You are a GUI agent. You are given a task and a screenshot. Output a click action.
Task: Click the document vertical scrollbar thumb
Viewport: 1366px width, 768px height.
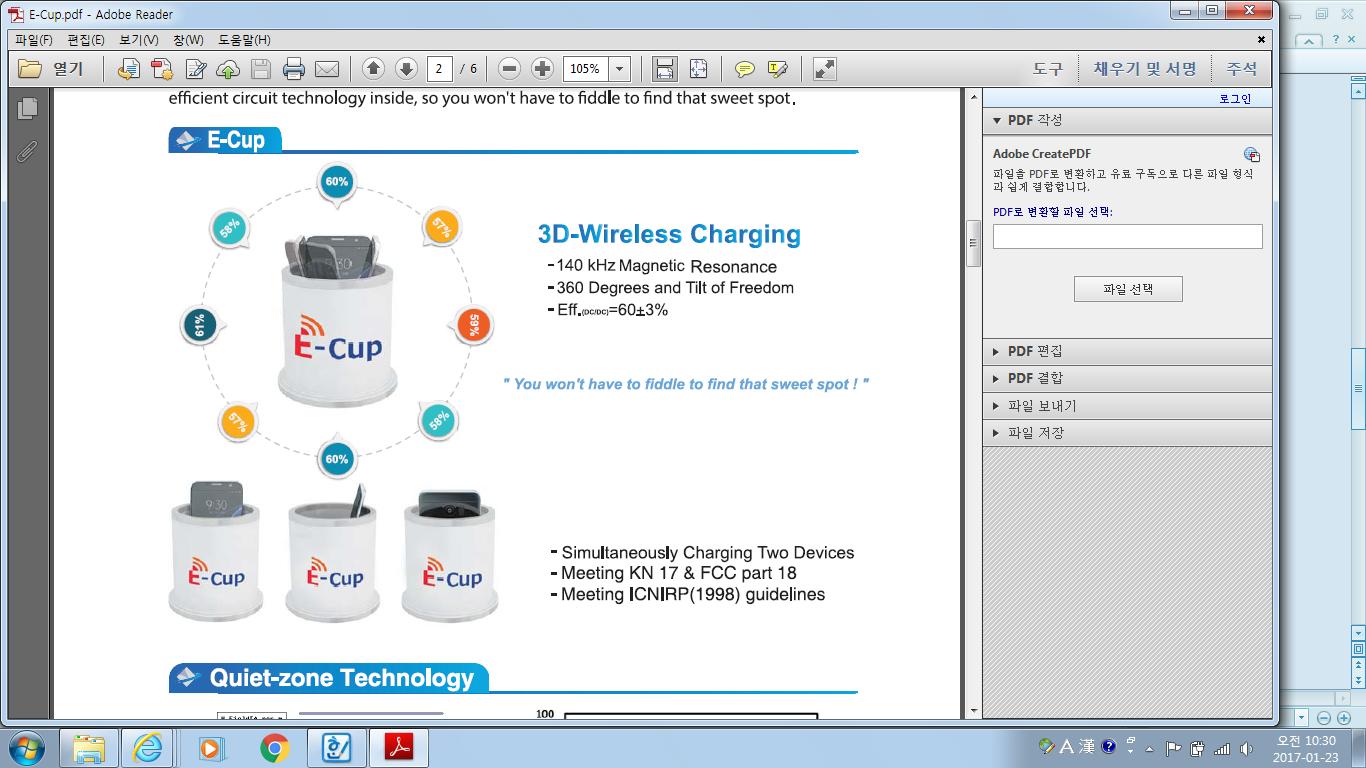(x=973, y=244)
